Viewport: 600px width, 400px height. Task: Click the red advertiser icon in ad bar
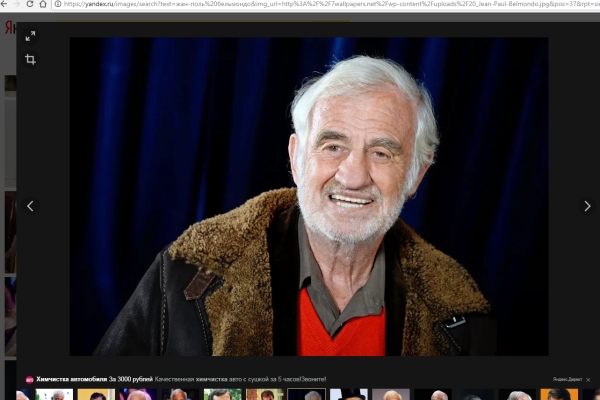click(x=29, y=380)
